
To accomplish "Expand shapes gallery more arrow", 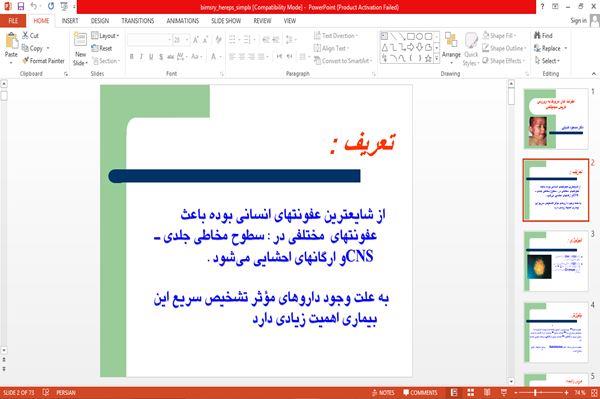I will 437,58.
